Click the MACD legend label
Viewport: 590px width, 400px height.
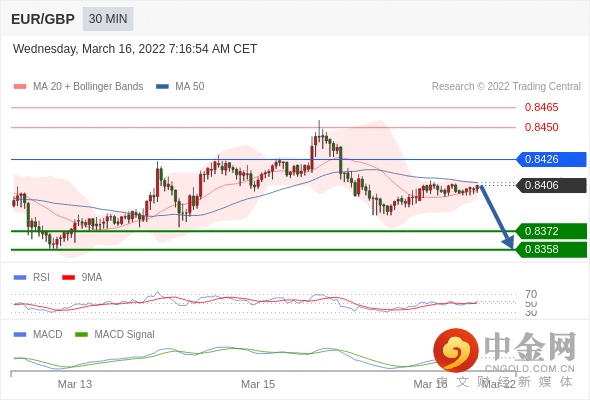(x=48, y=335)
